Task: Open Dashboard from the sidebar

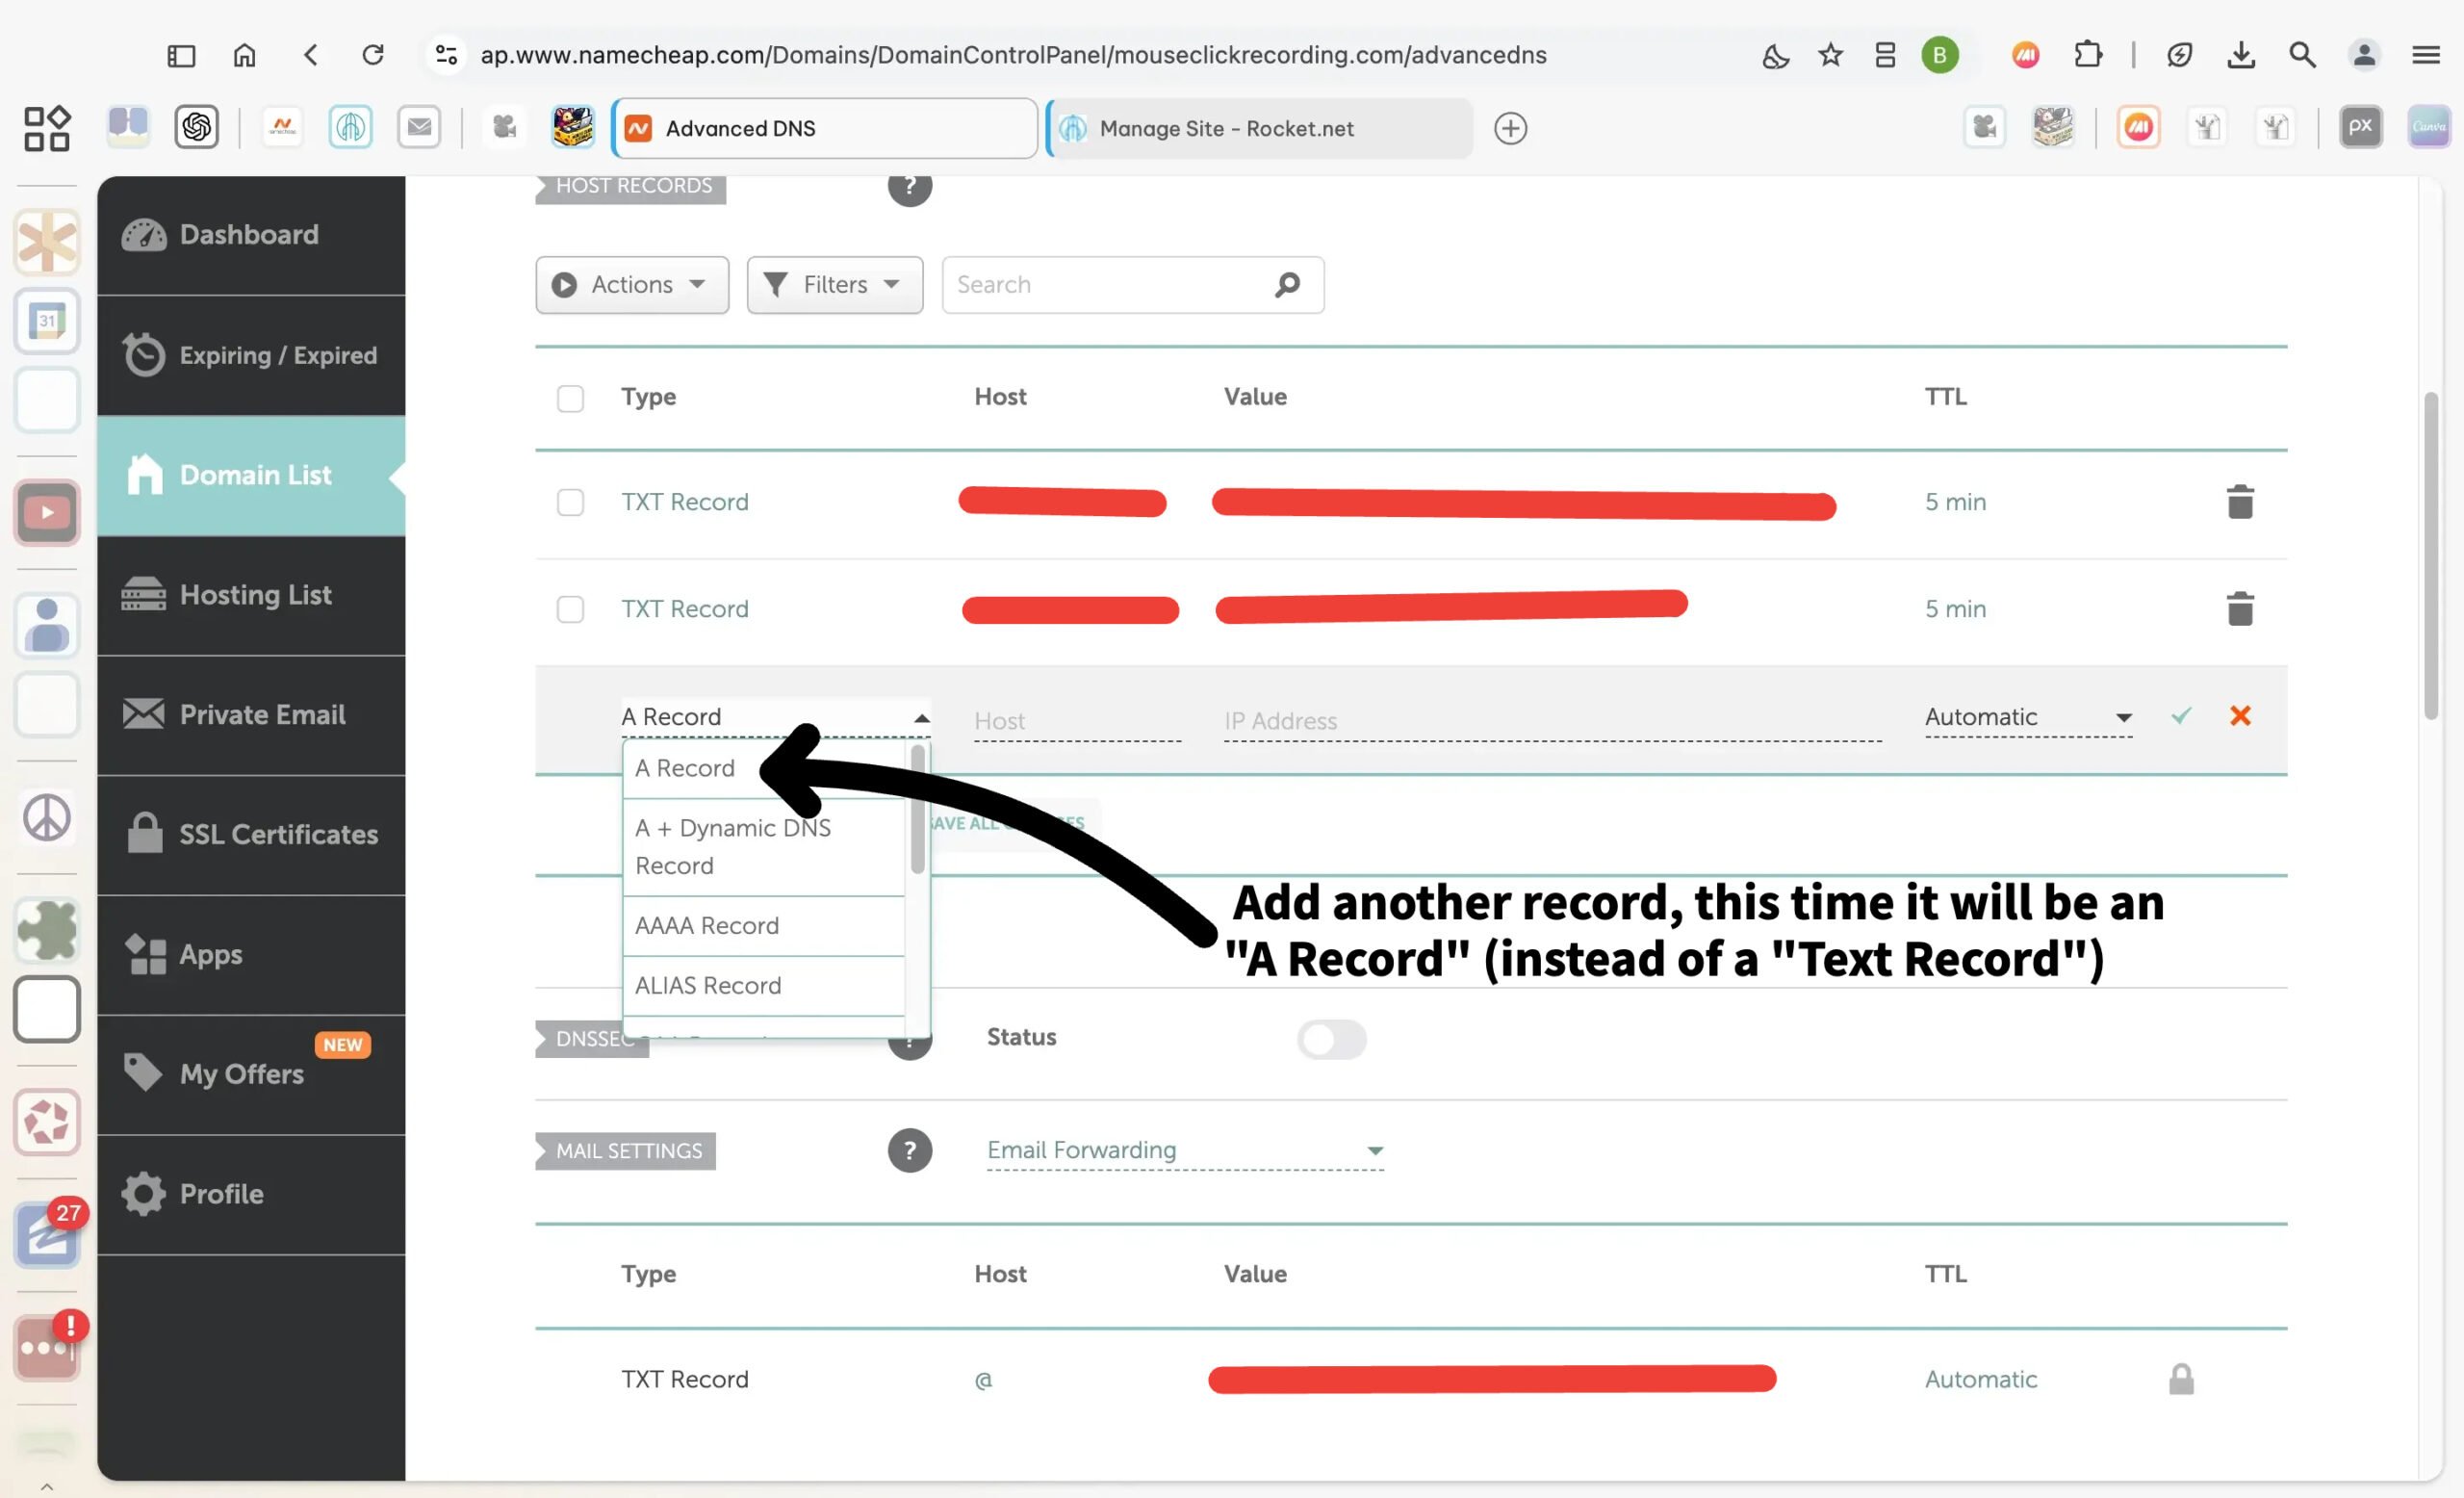Action: click(250, 235)
